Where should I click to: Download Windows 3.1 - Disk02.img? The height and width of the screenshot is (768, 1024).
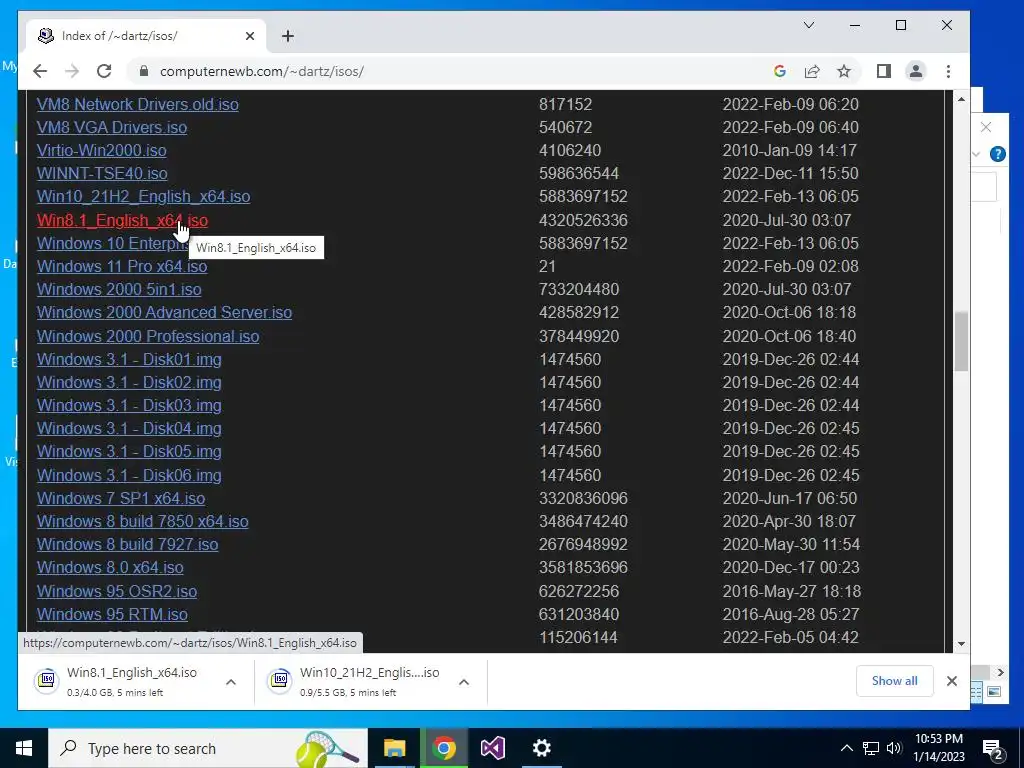click(x=129, y=382)
